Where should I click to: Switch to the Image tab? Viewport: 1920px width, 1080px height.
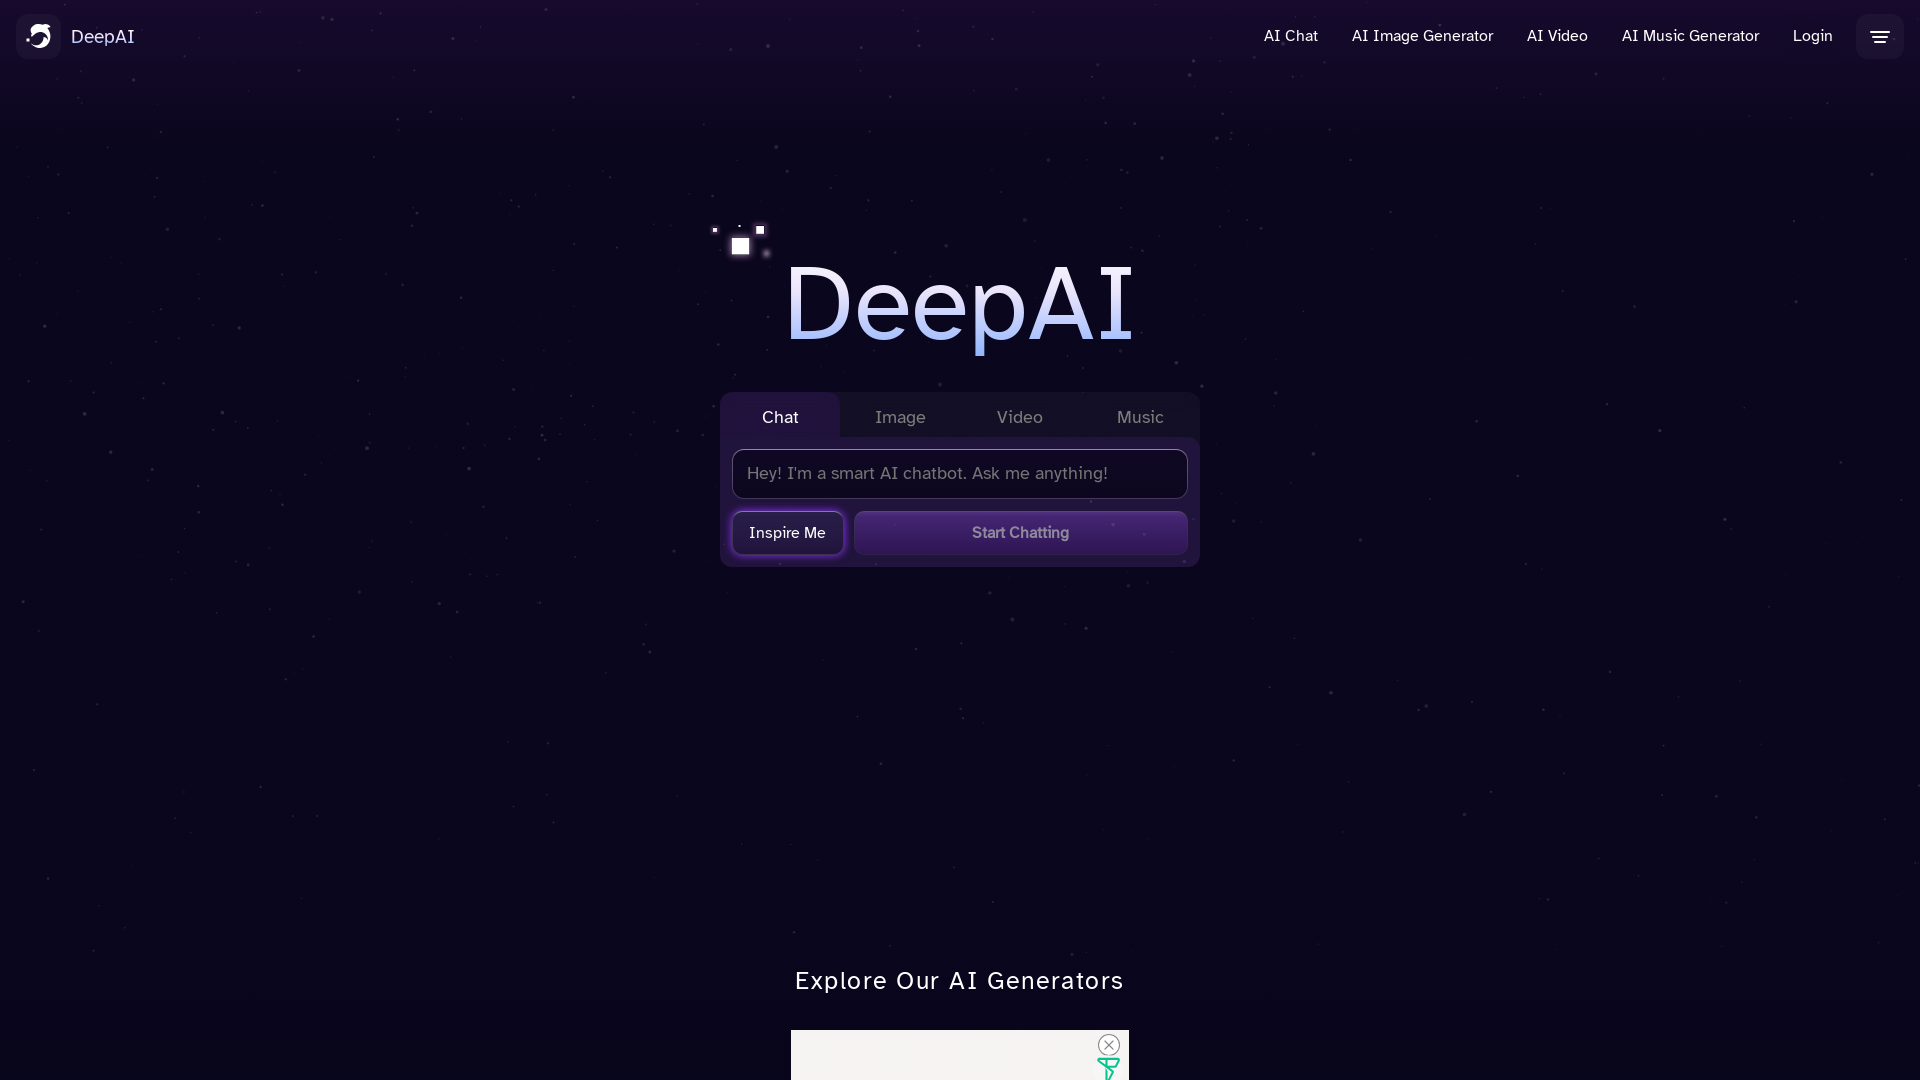pos(900,416)
